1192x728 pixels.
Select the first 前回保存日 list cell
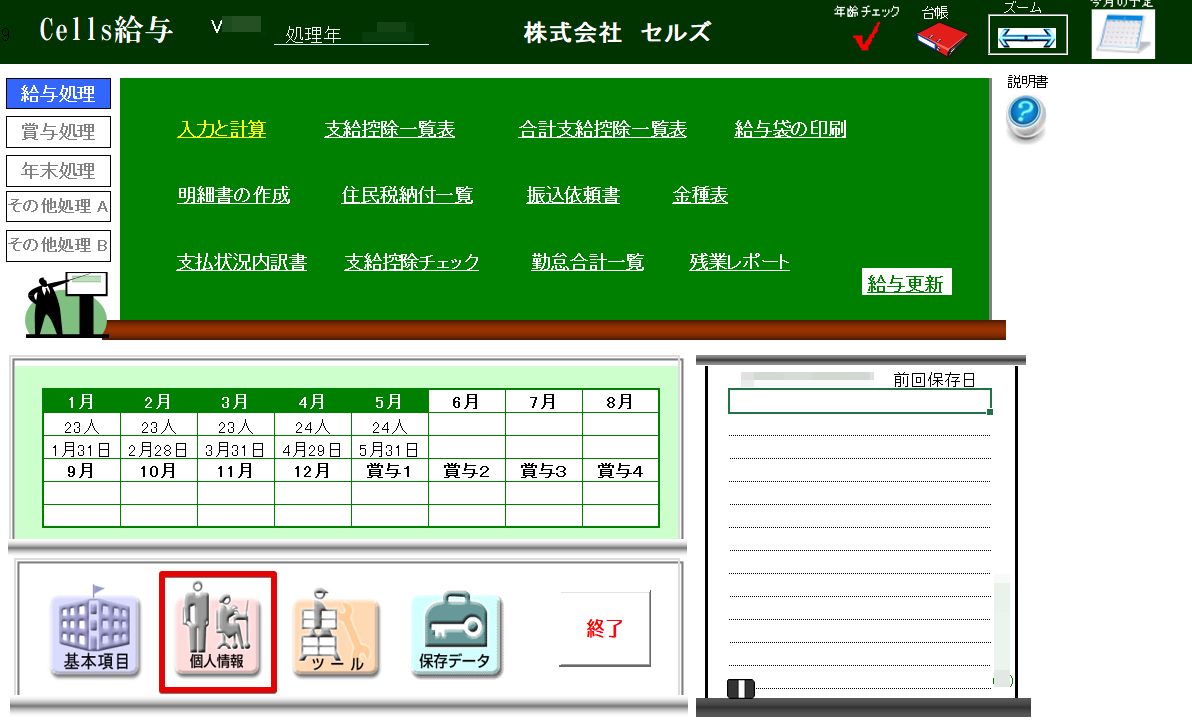[859, 402]
